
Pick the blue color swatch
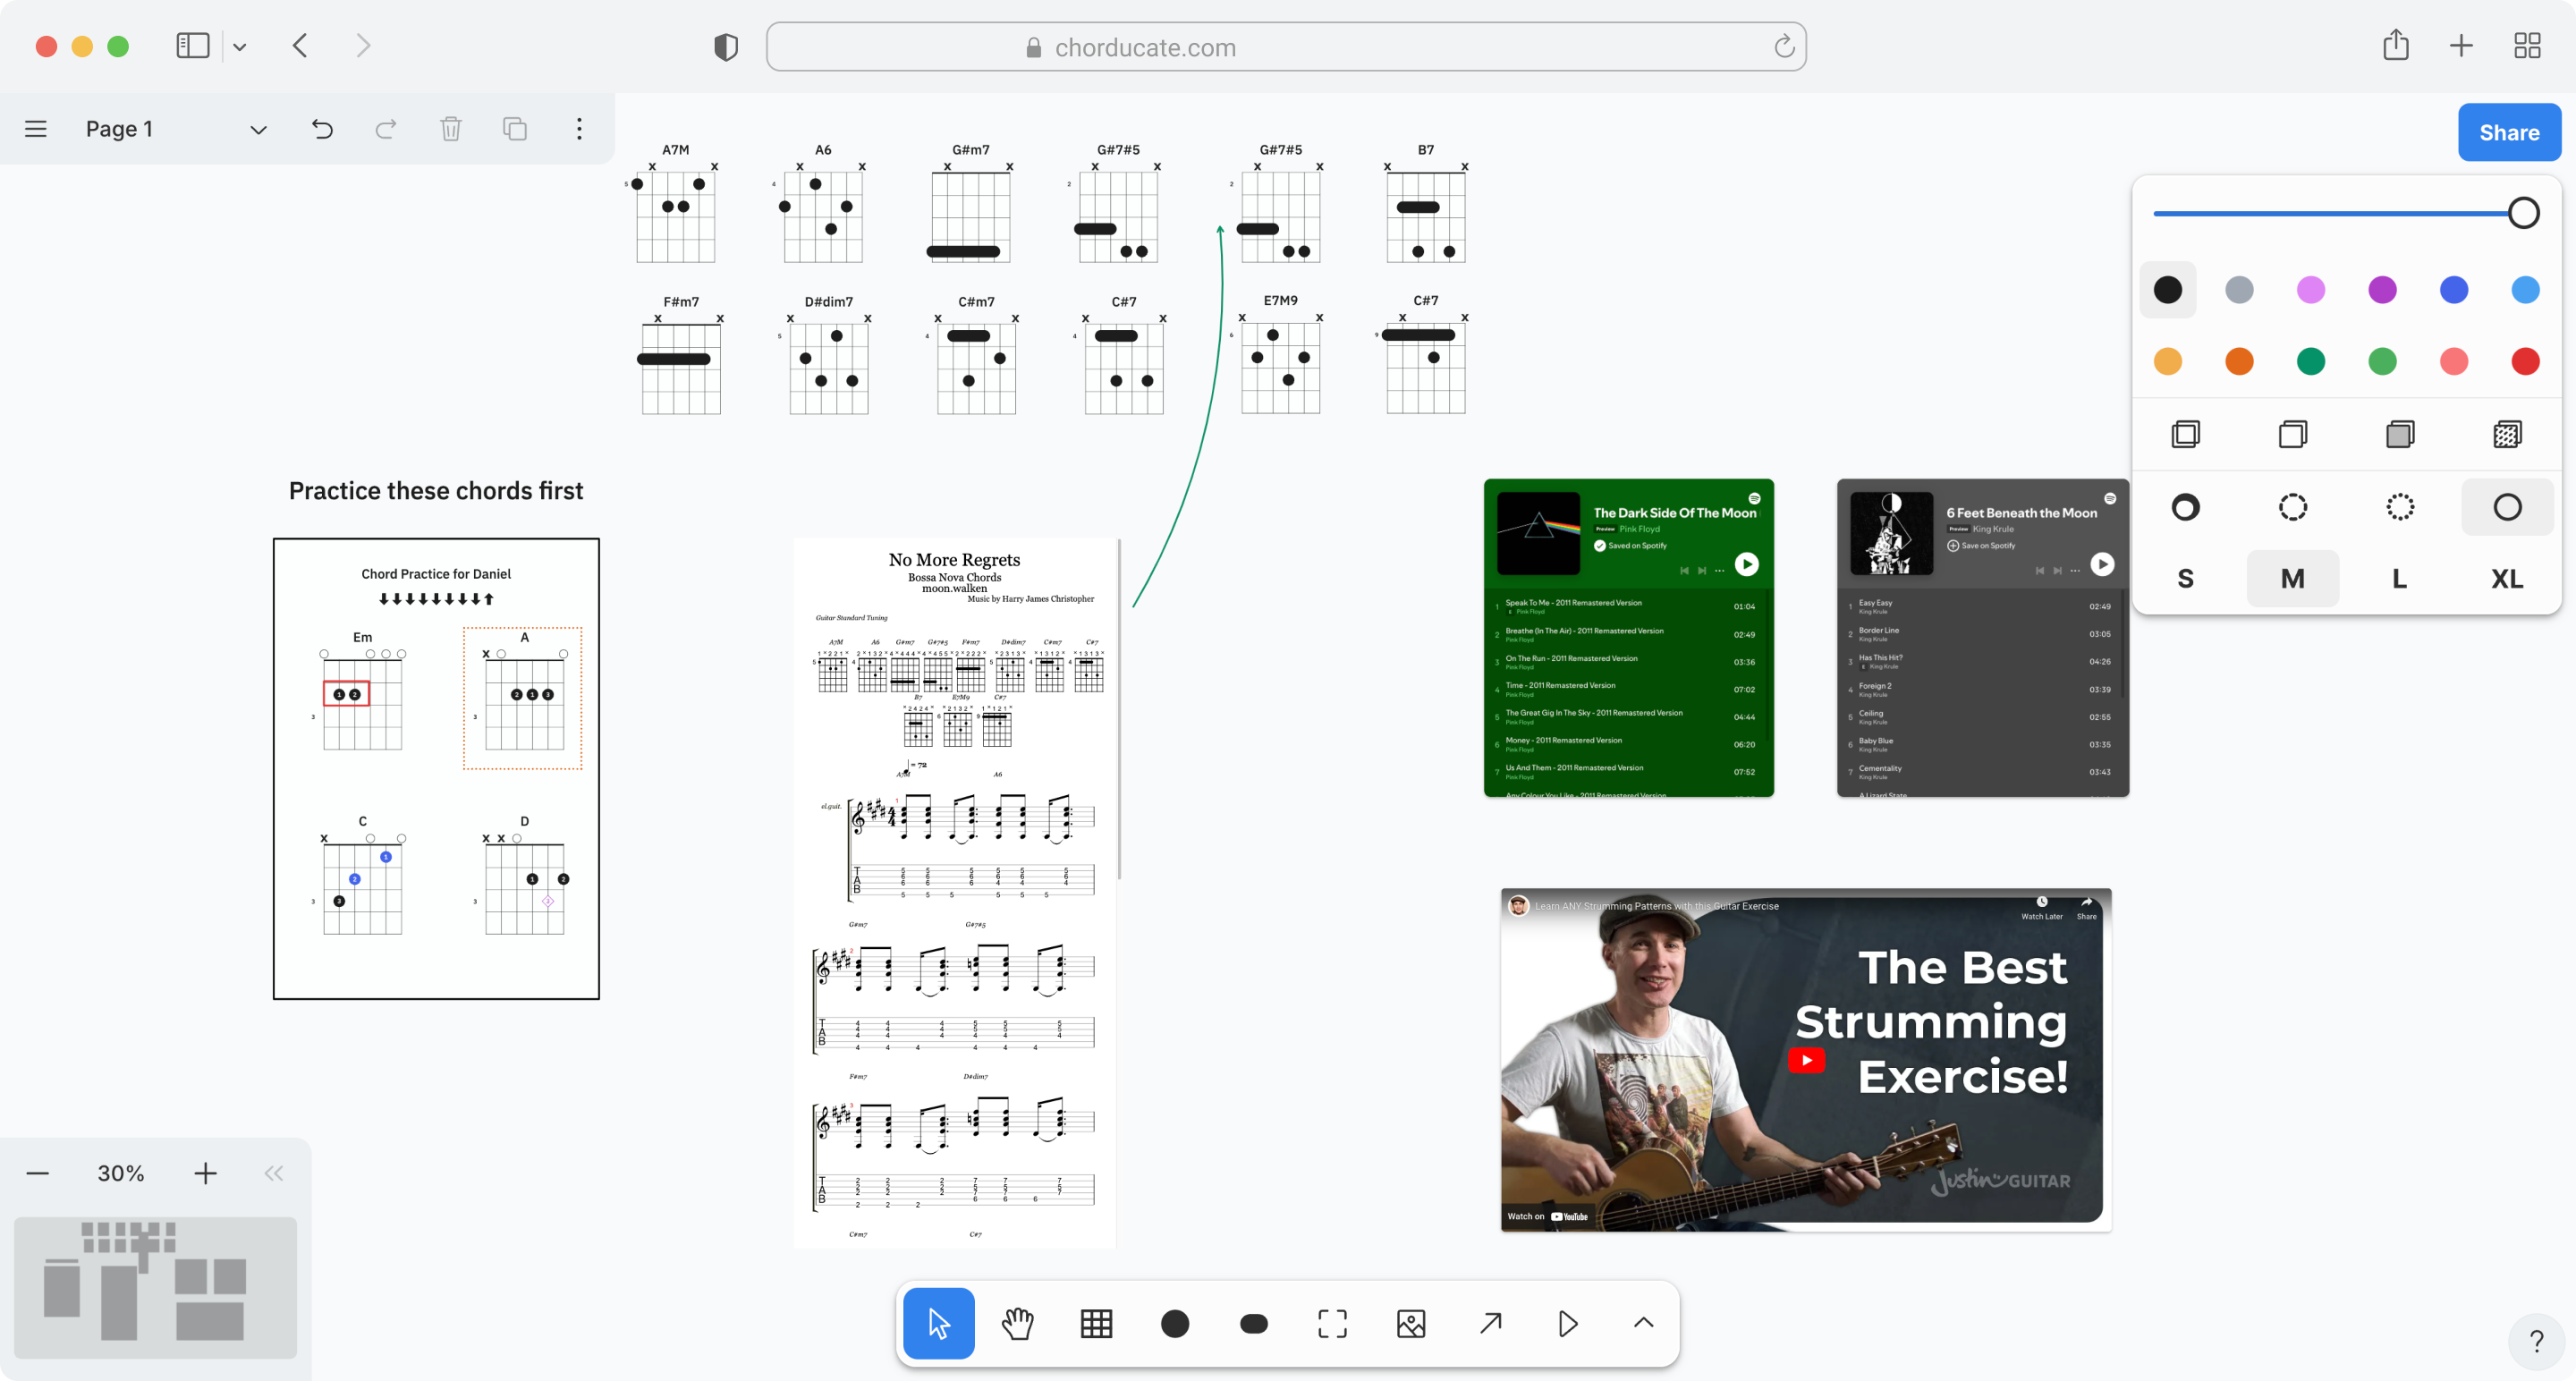pyautogui.click(x=2454, y=289)
